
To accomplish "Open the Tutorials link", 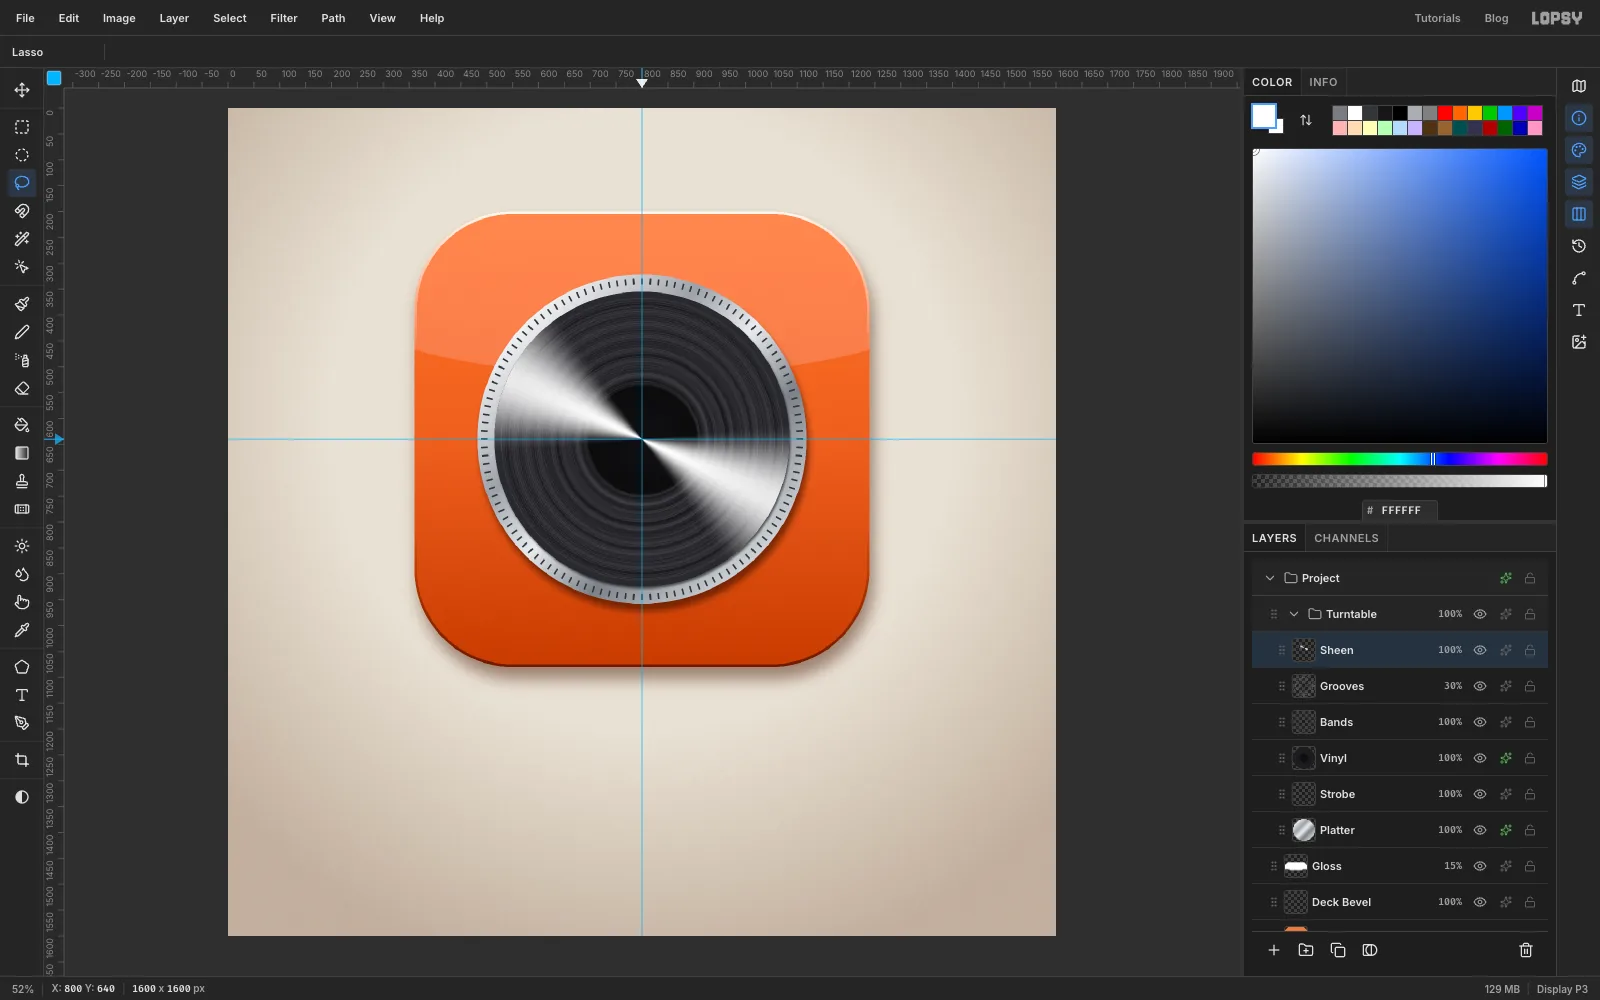I will pyautogui.click(x=1437, y=18).
